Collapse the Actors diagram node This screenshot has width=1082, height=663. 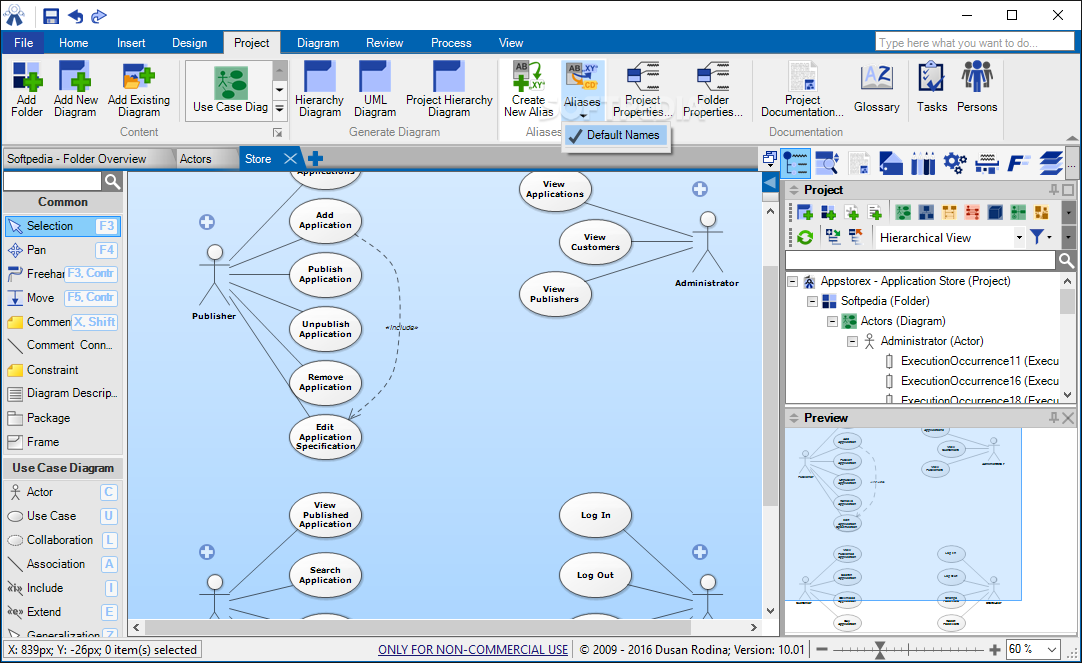[x=833, y=321]
